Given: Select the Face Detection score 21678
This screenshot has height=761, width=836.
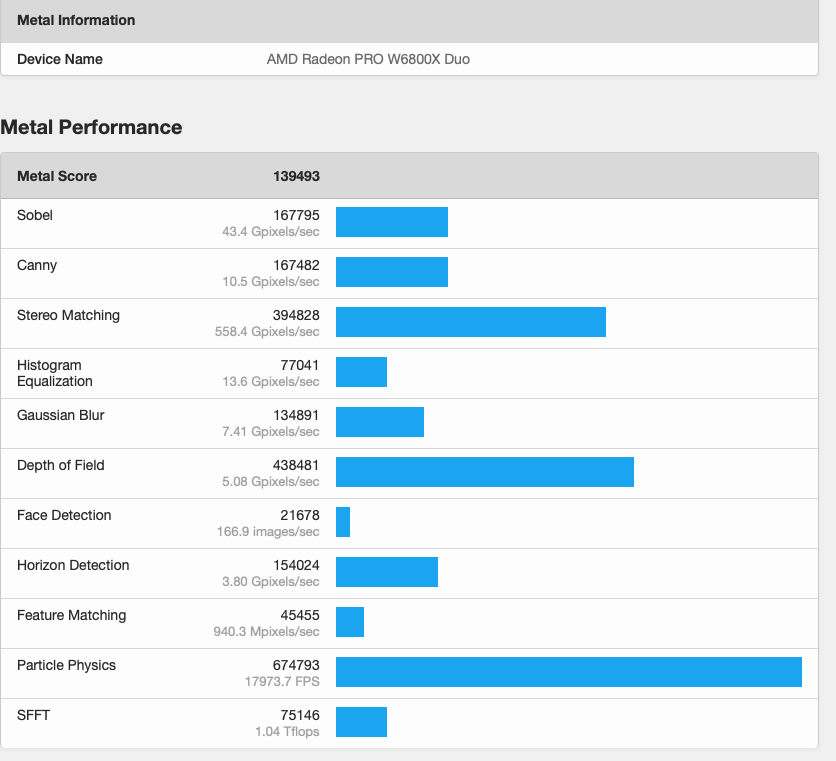Looking at the screenshot, I should (x=300, y=516).
